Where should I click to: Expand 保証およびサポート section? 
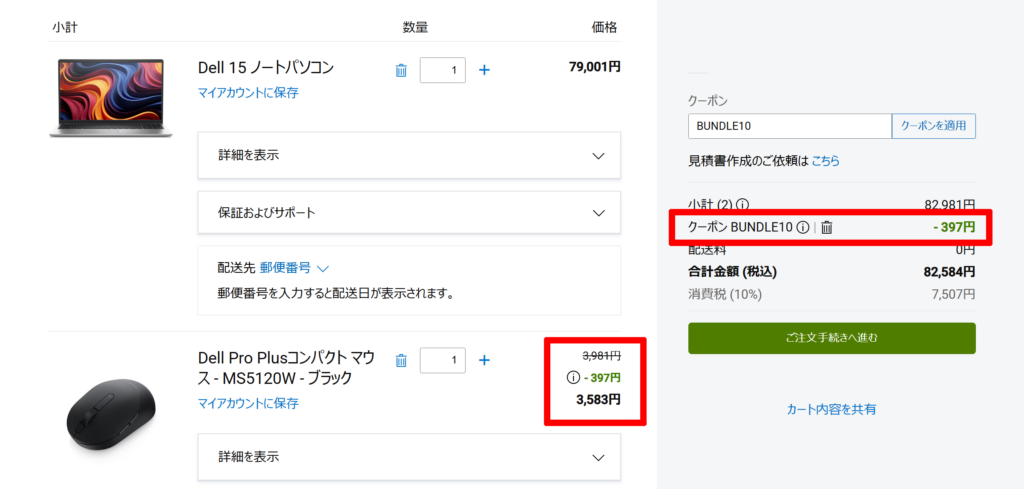click(x=409, y=213)
